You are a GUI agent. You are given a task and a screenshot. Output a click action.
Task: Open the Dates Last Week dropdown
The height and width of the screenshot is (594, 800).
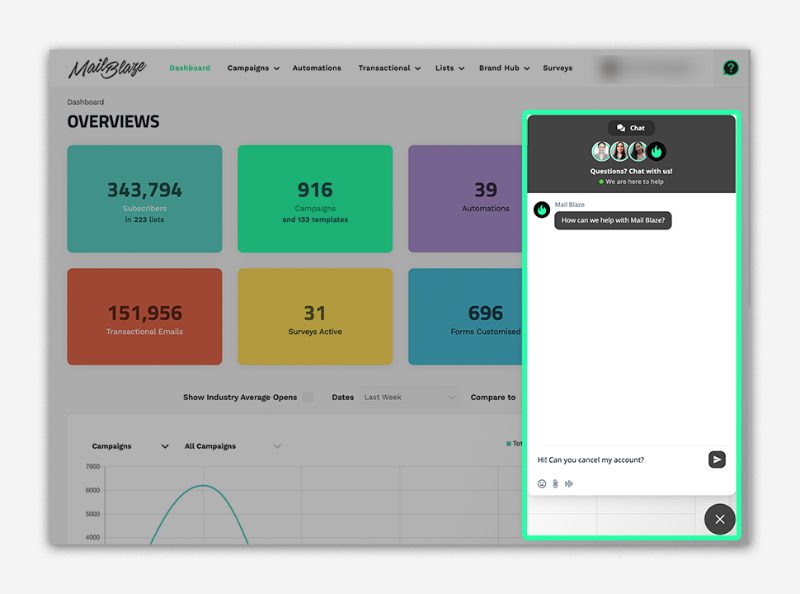(x=409, y=398)
